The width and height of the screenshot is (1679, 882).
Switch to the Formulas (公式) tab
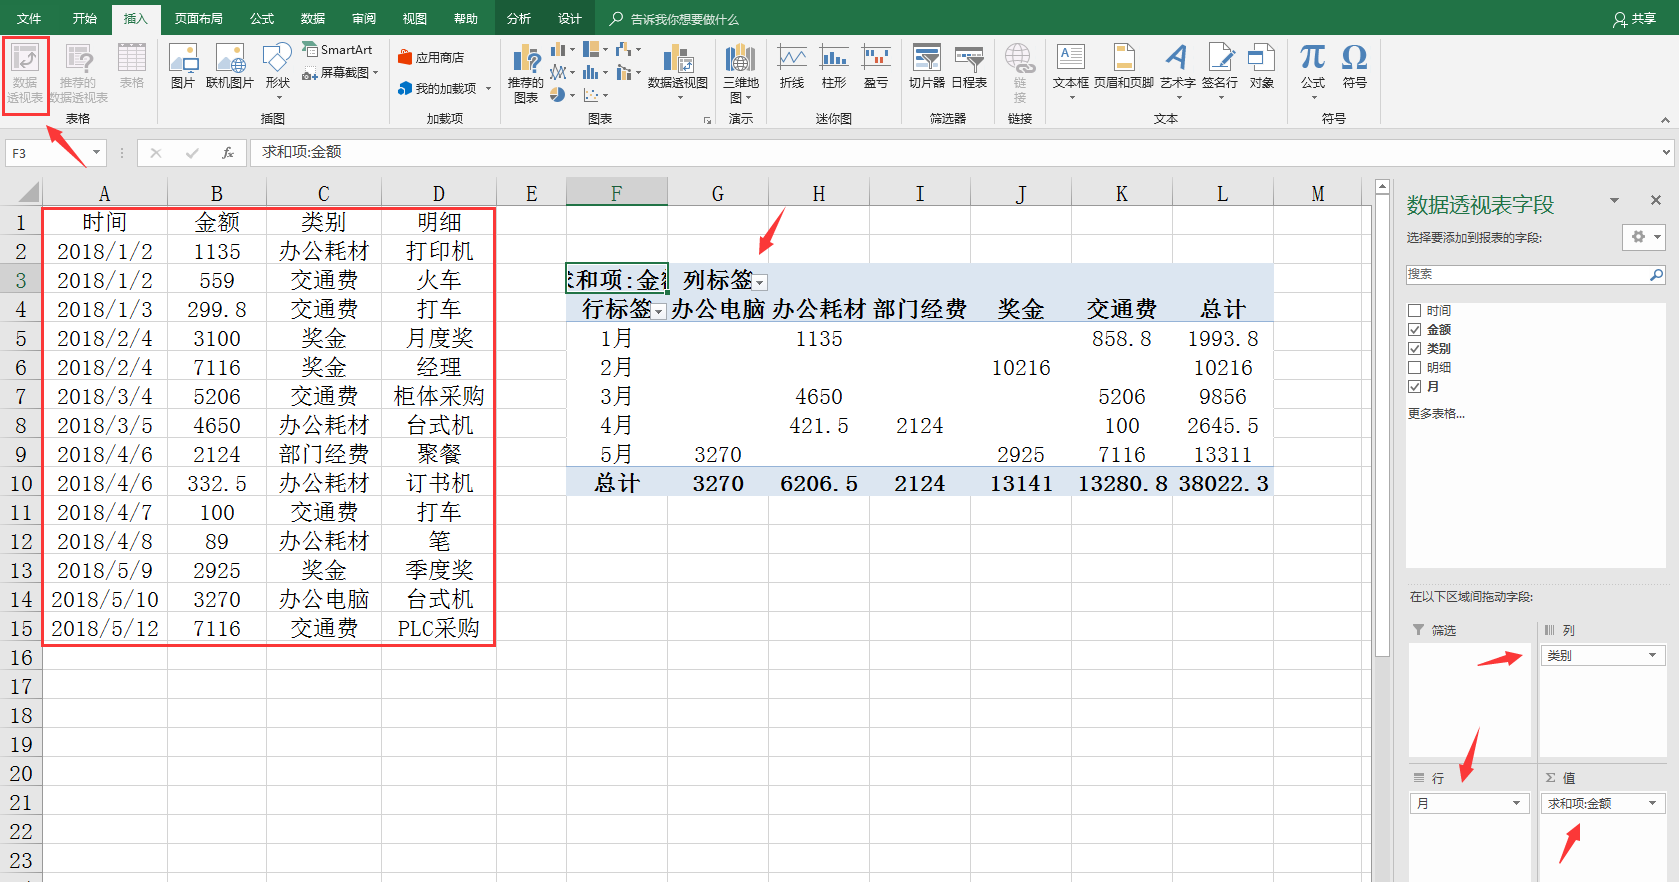(262, 18)
